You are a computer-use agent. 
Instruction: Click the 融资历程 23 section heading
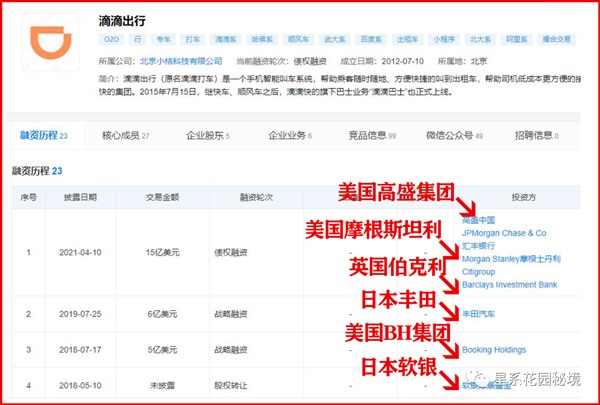click(37, 171)
